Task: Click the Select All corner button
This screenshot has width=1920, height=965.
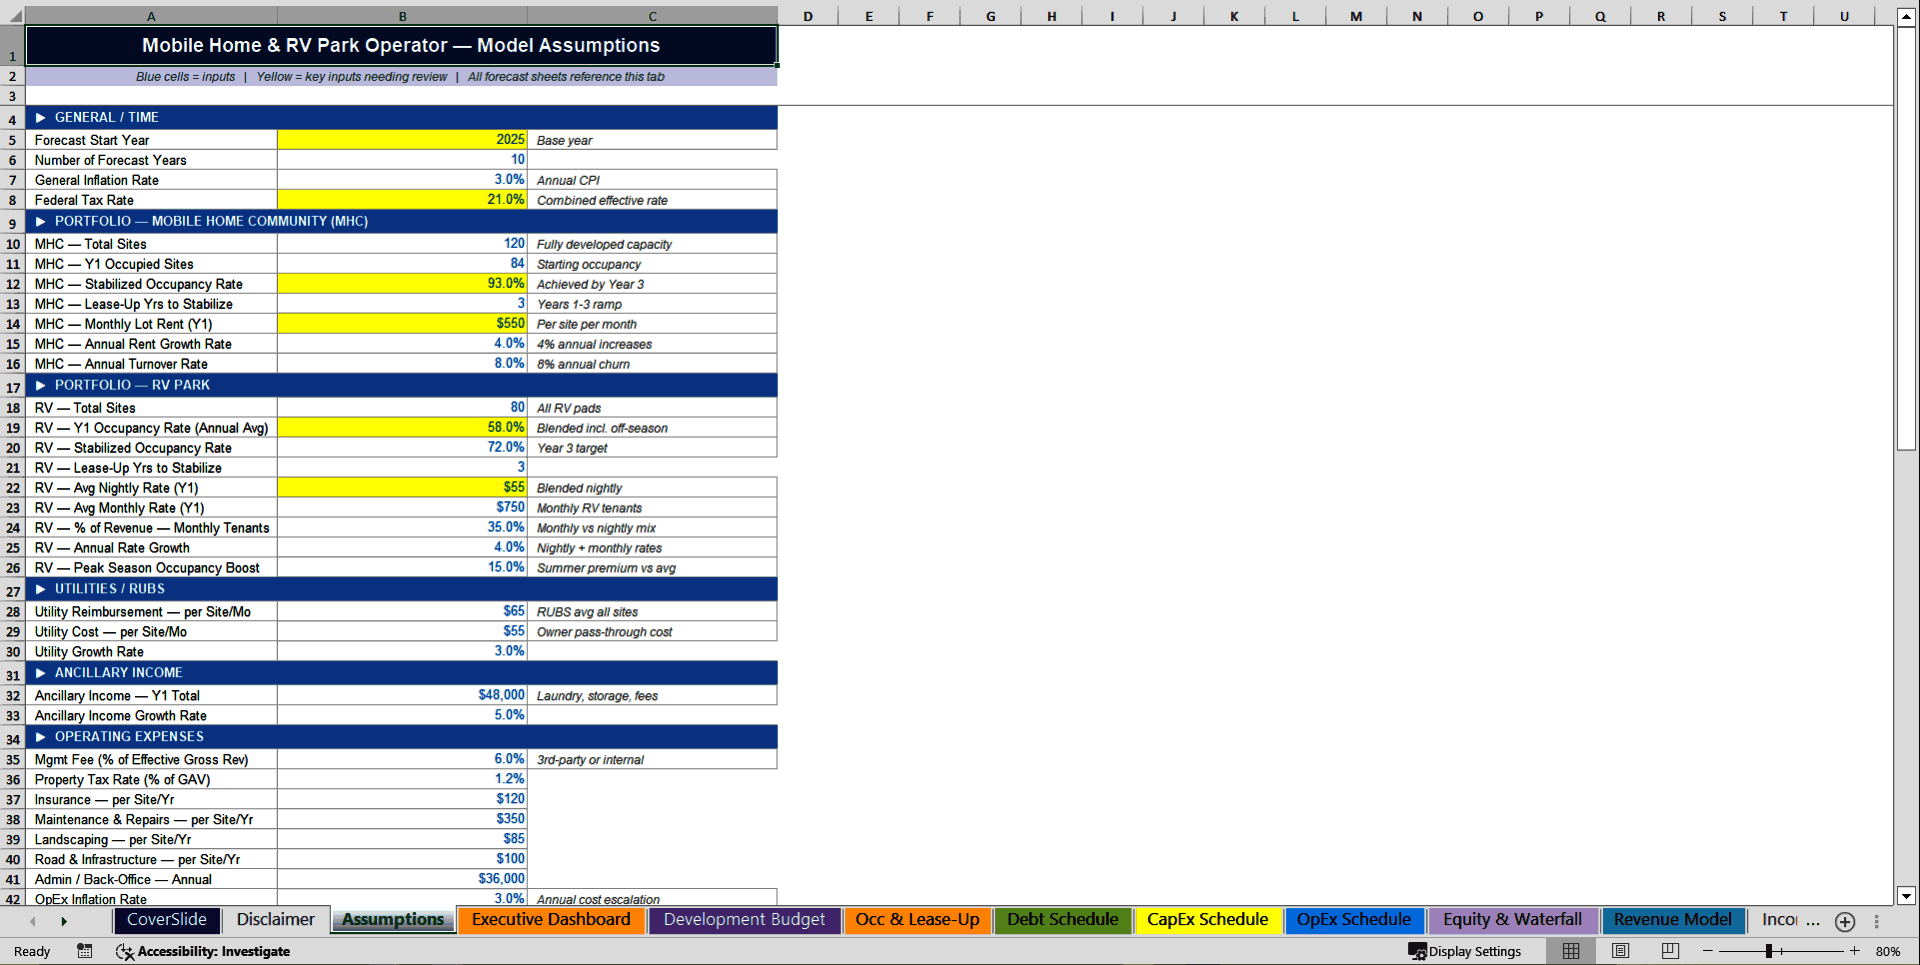Action: [13, 15]
